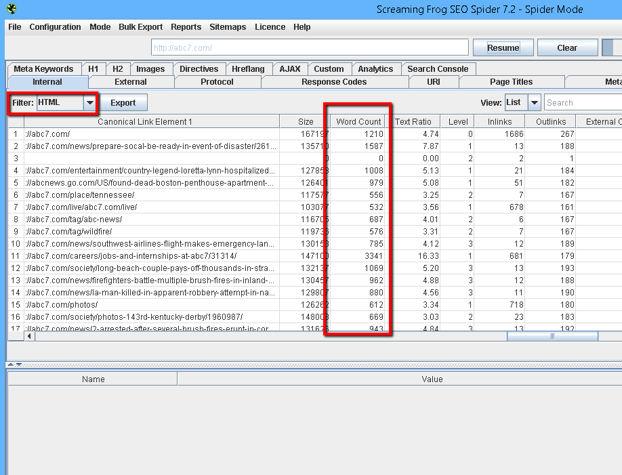Select the Response Codes tab
Image resolution: width=622 pixels, height=475 pixels.
pyautogui.click(x=334, y=82)
